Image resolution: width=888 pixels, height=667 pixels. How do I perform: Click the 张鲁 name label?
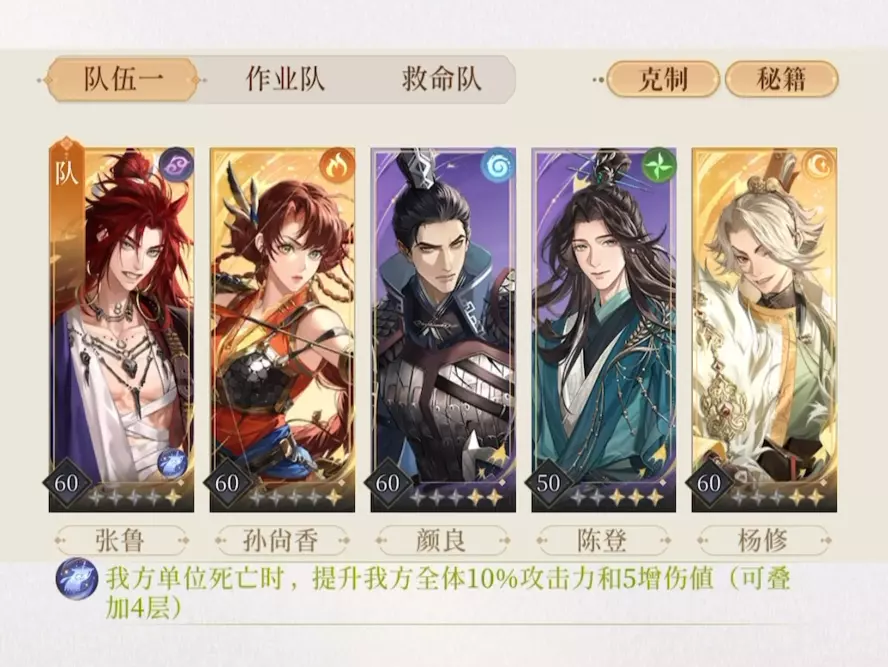point(121,541)
